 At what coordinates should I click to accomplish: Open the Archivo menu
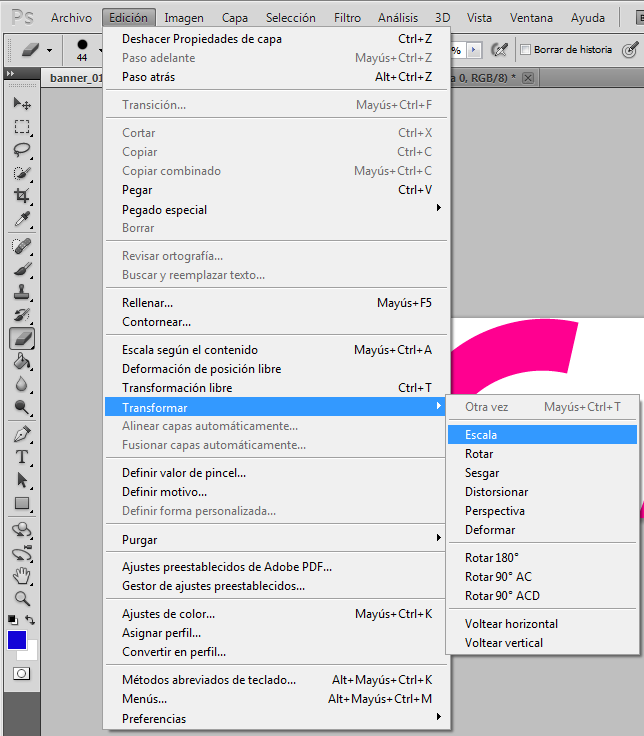pos(71,18)
